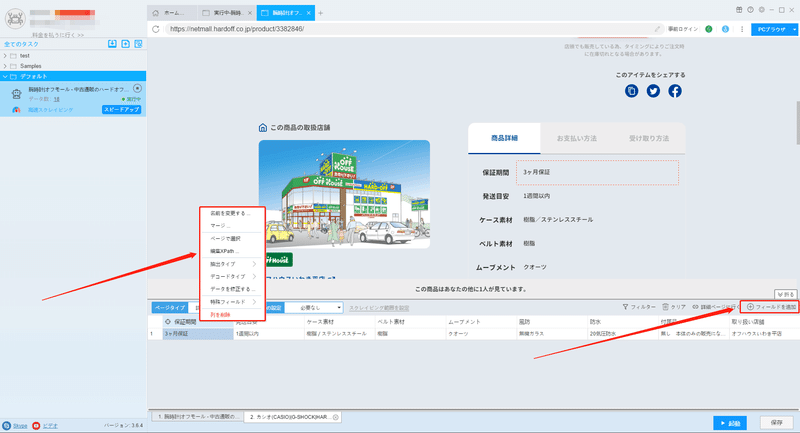
Task: Open the 必要なし dropdown
Action: pyautogui.click(x=314, y=308)
